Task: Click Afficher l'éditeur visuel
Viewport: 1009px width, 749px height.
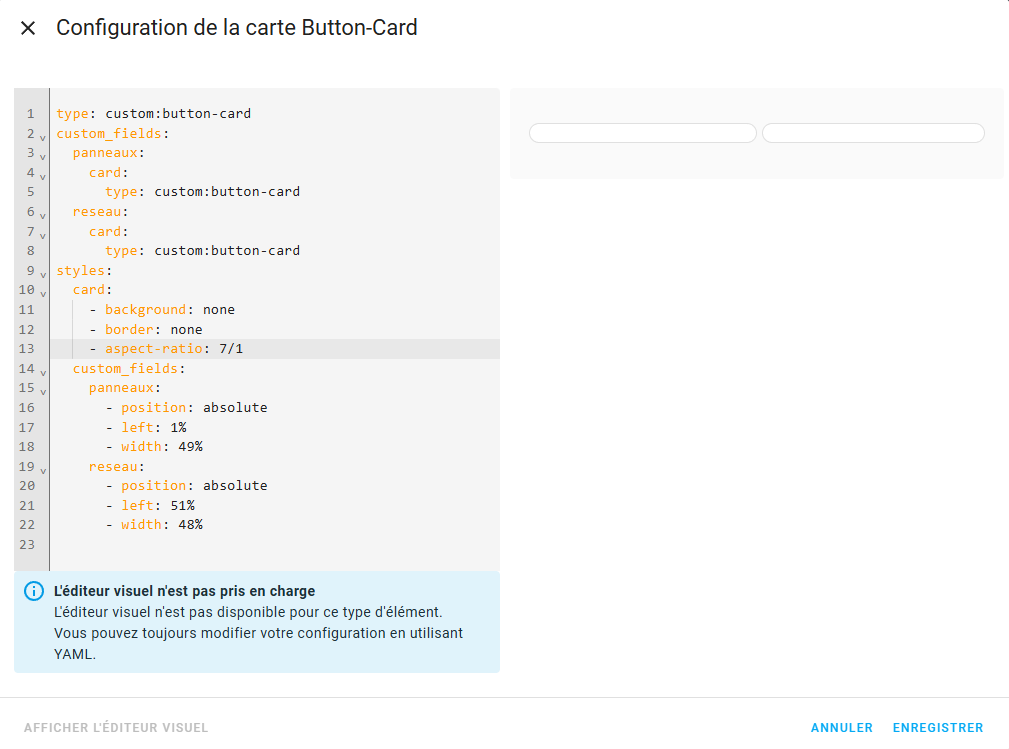Action: pyautogui.click(x=116, y=727)
